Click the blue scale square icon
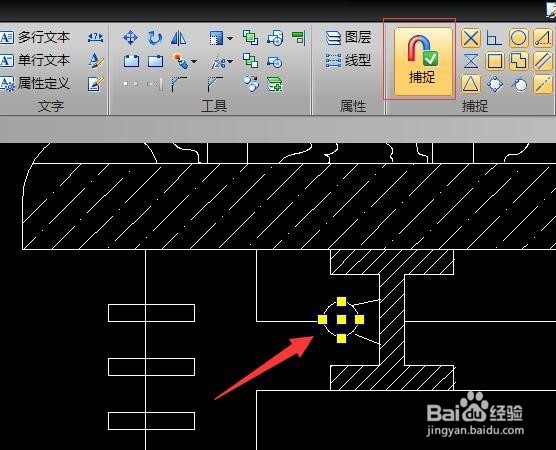The width and height of the screenshot is (556, 450). [216, 38]
